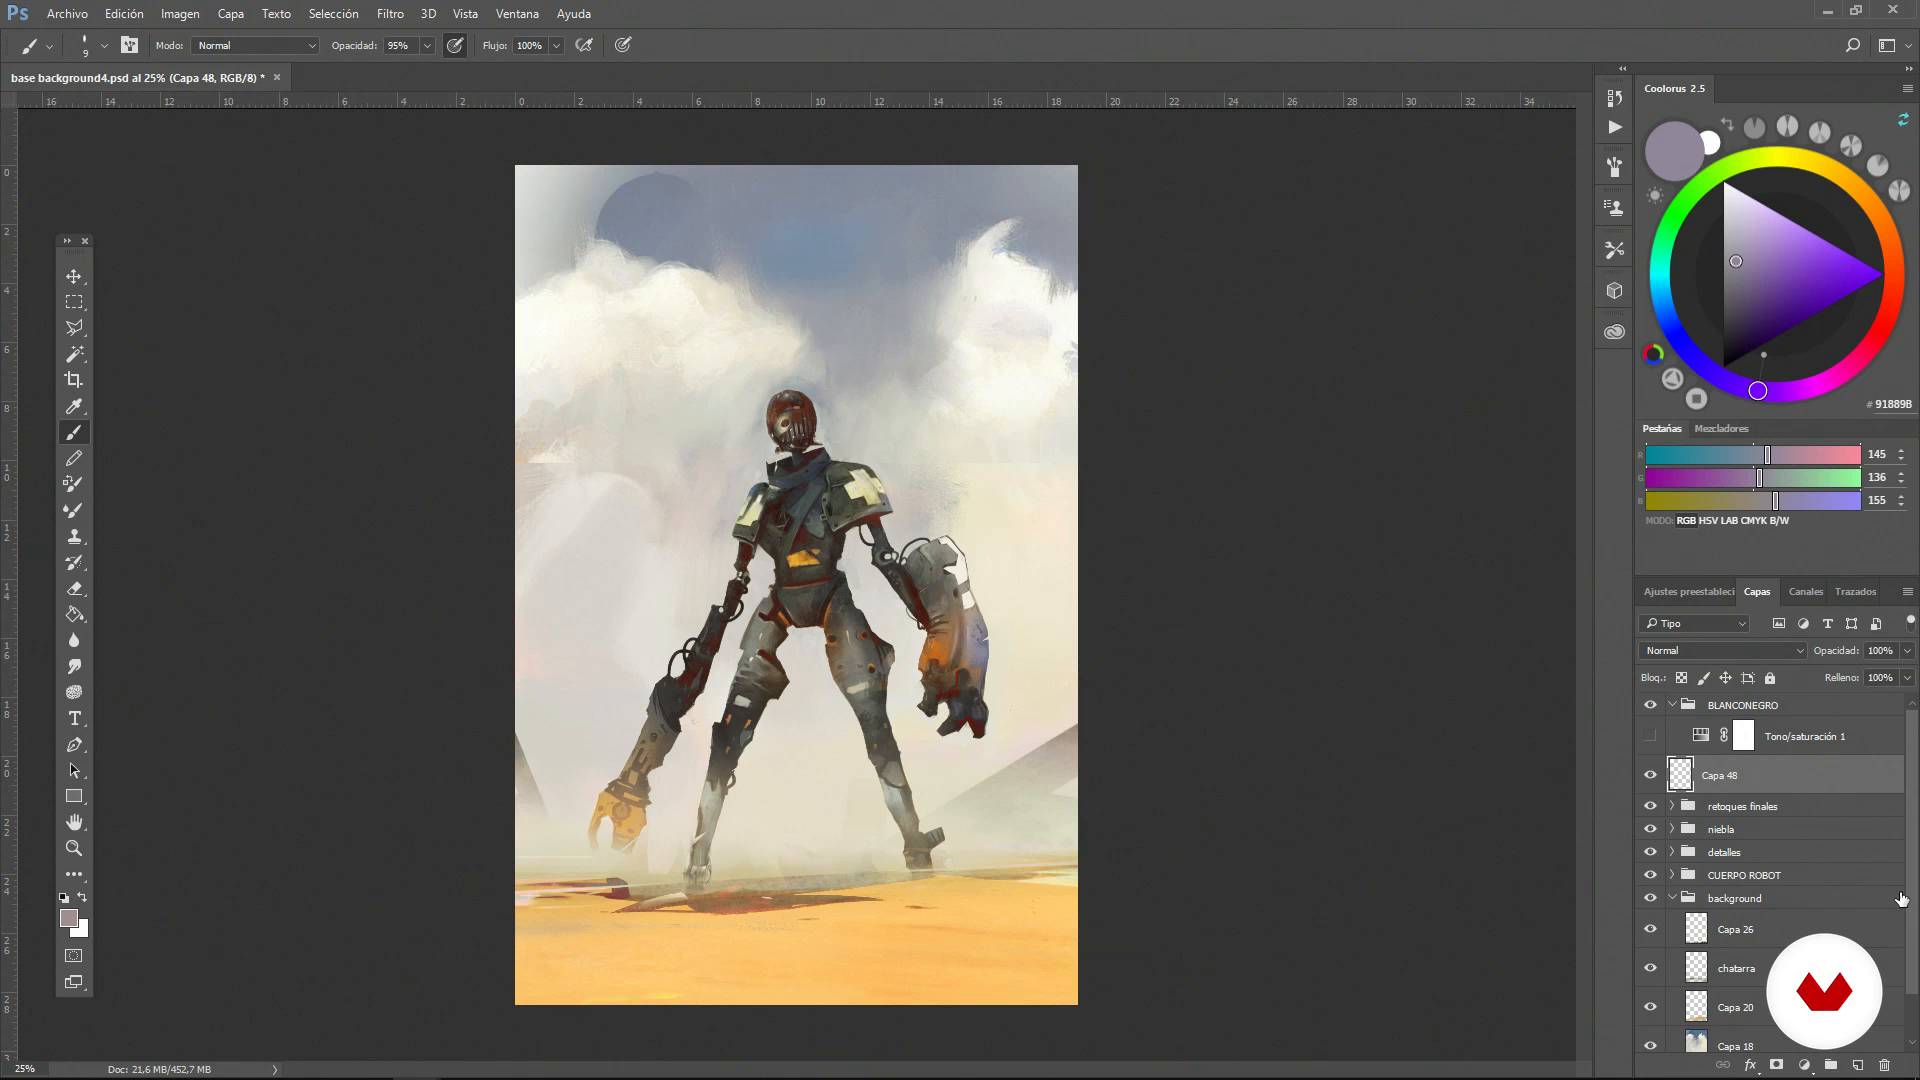Image resolution: width=1920 pixels, height=1080 pixels.
Task: Click the foreground color swatch in toolbox
Action: coord(69,918)
